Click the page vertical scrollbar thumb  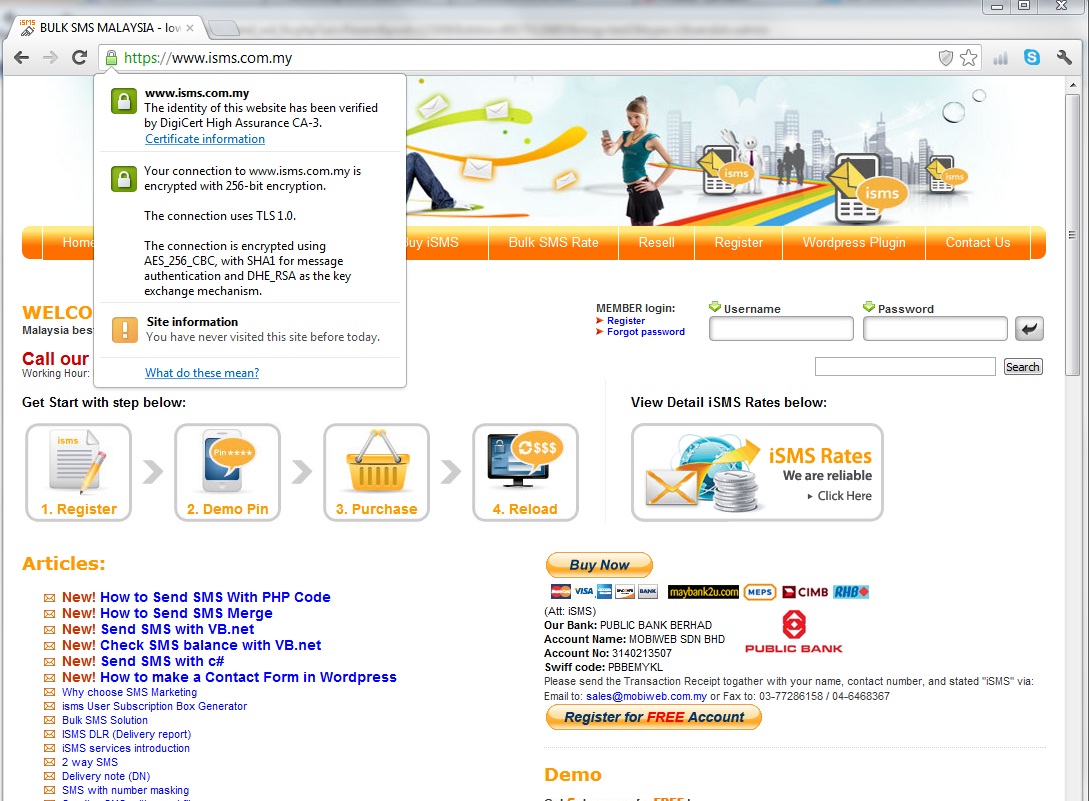pyautogui.click(x=1072, y=234)
